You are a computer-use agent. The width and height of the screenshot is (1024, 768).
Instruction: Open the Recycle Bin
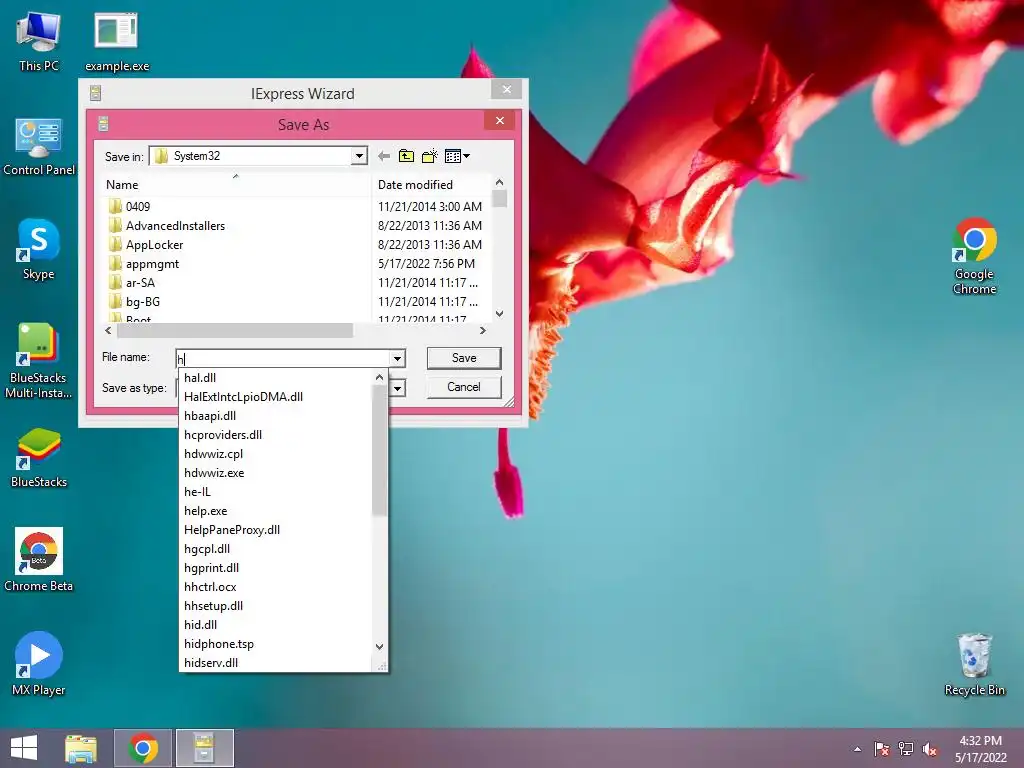974,664
